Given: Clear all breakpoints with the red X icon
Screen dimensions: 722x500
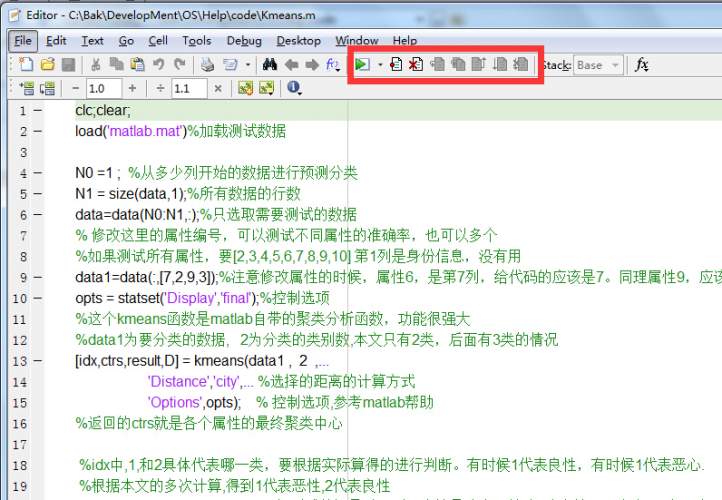Looking at the screenshot, I should coord(416,64).
